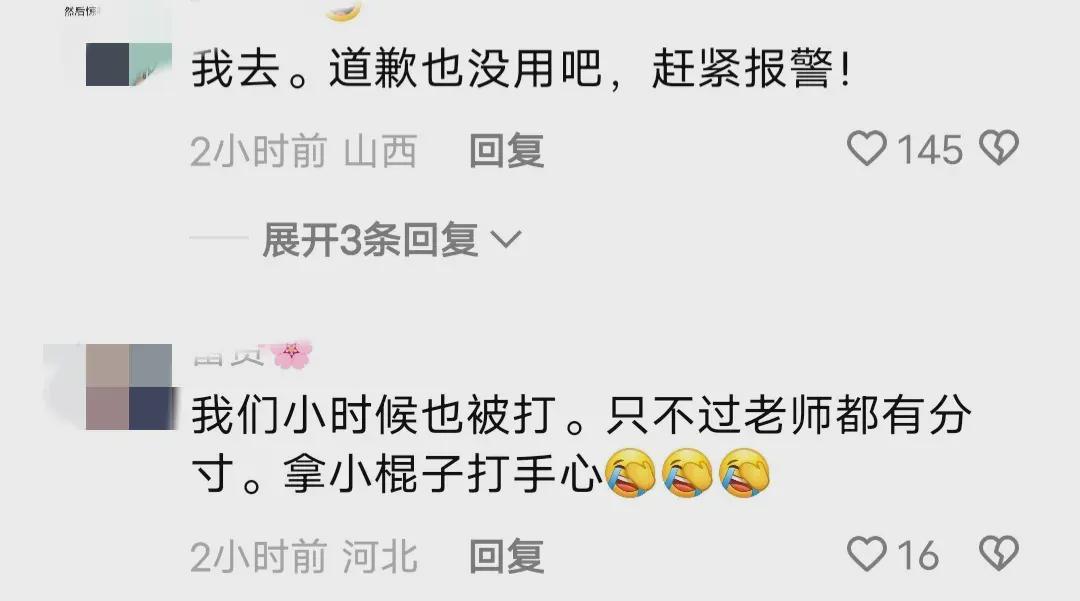
Task: Click the chevron next to 展开3条回复
Action: pyautogui.click(x=506, y=240)
